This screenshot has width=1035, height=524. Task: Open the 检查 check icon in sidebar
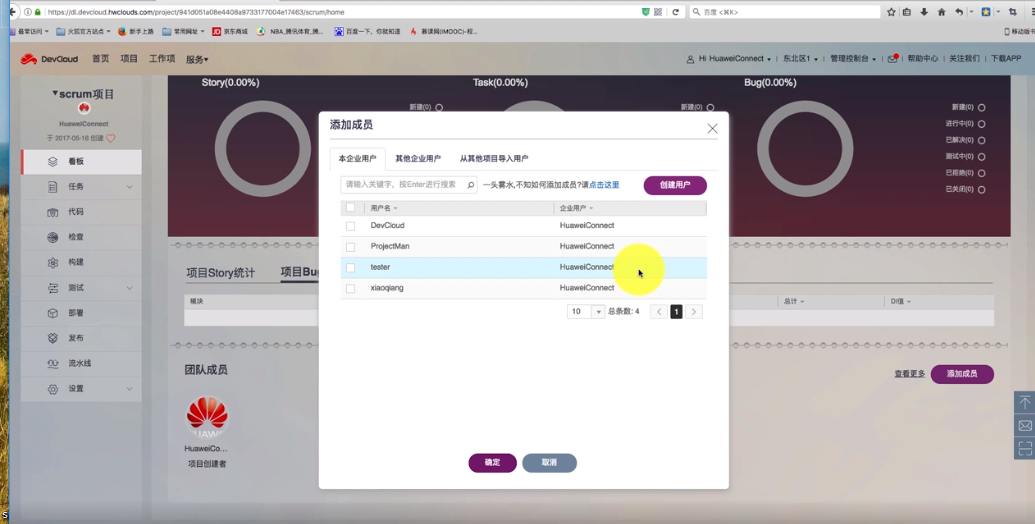tap(53, 238)
